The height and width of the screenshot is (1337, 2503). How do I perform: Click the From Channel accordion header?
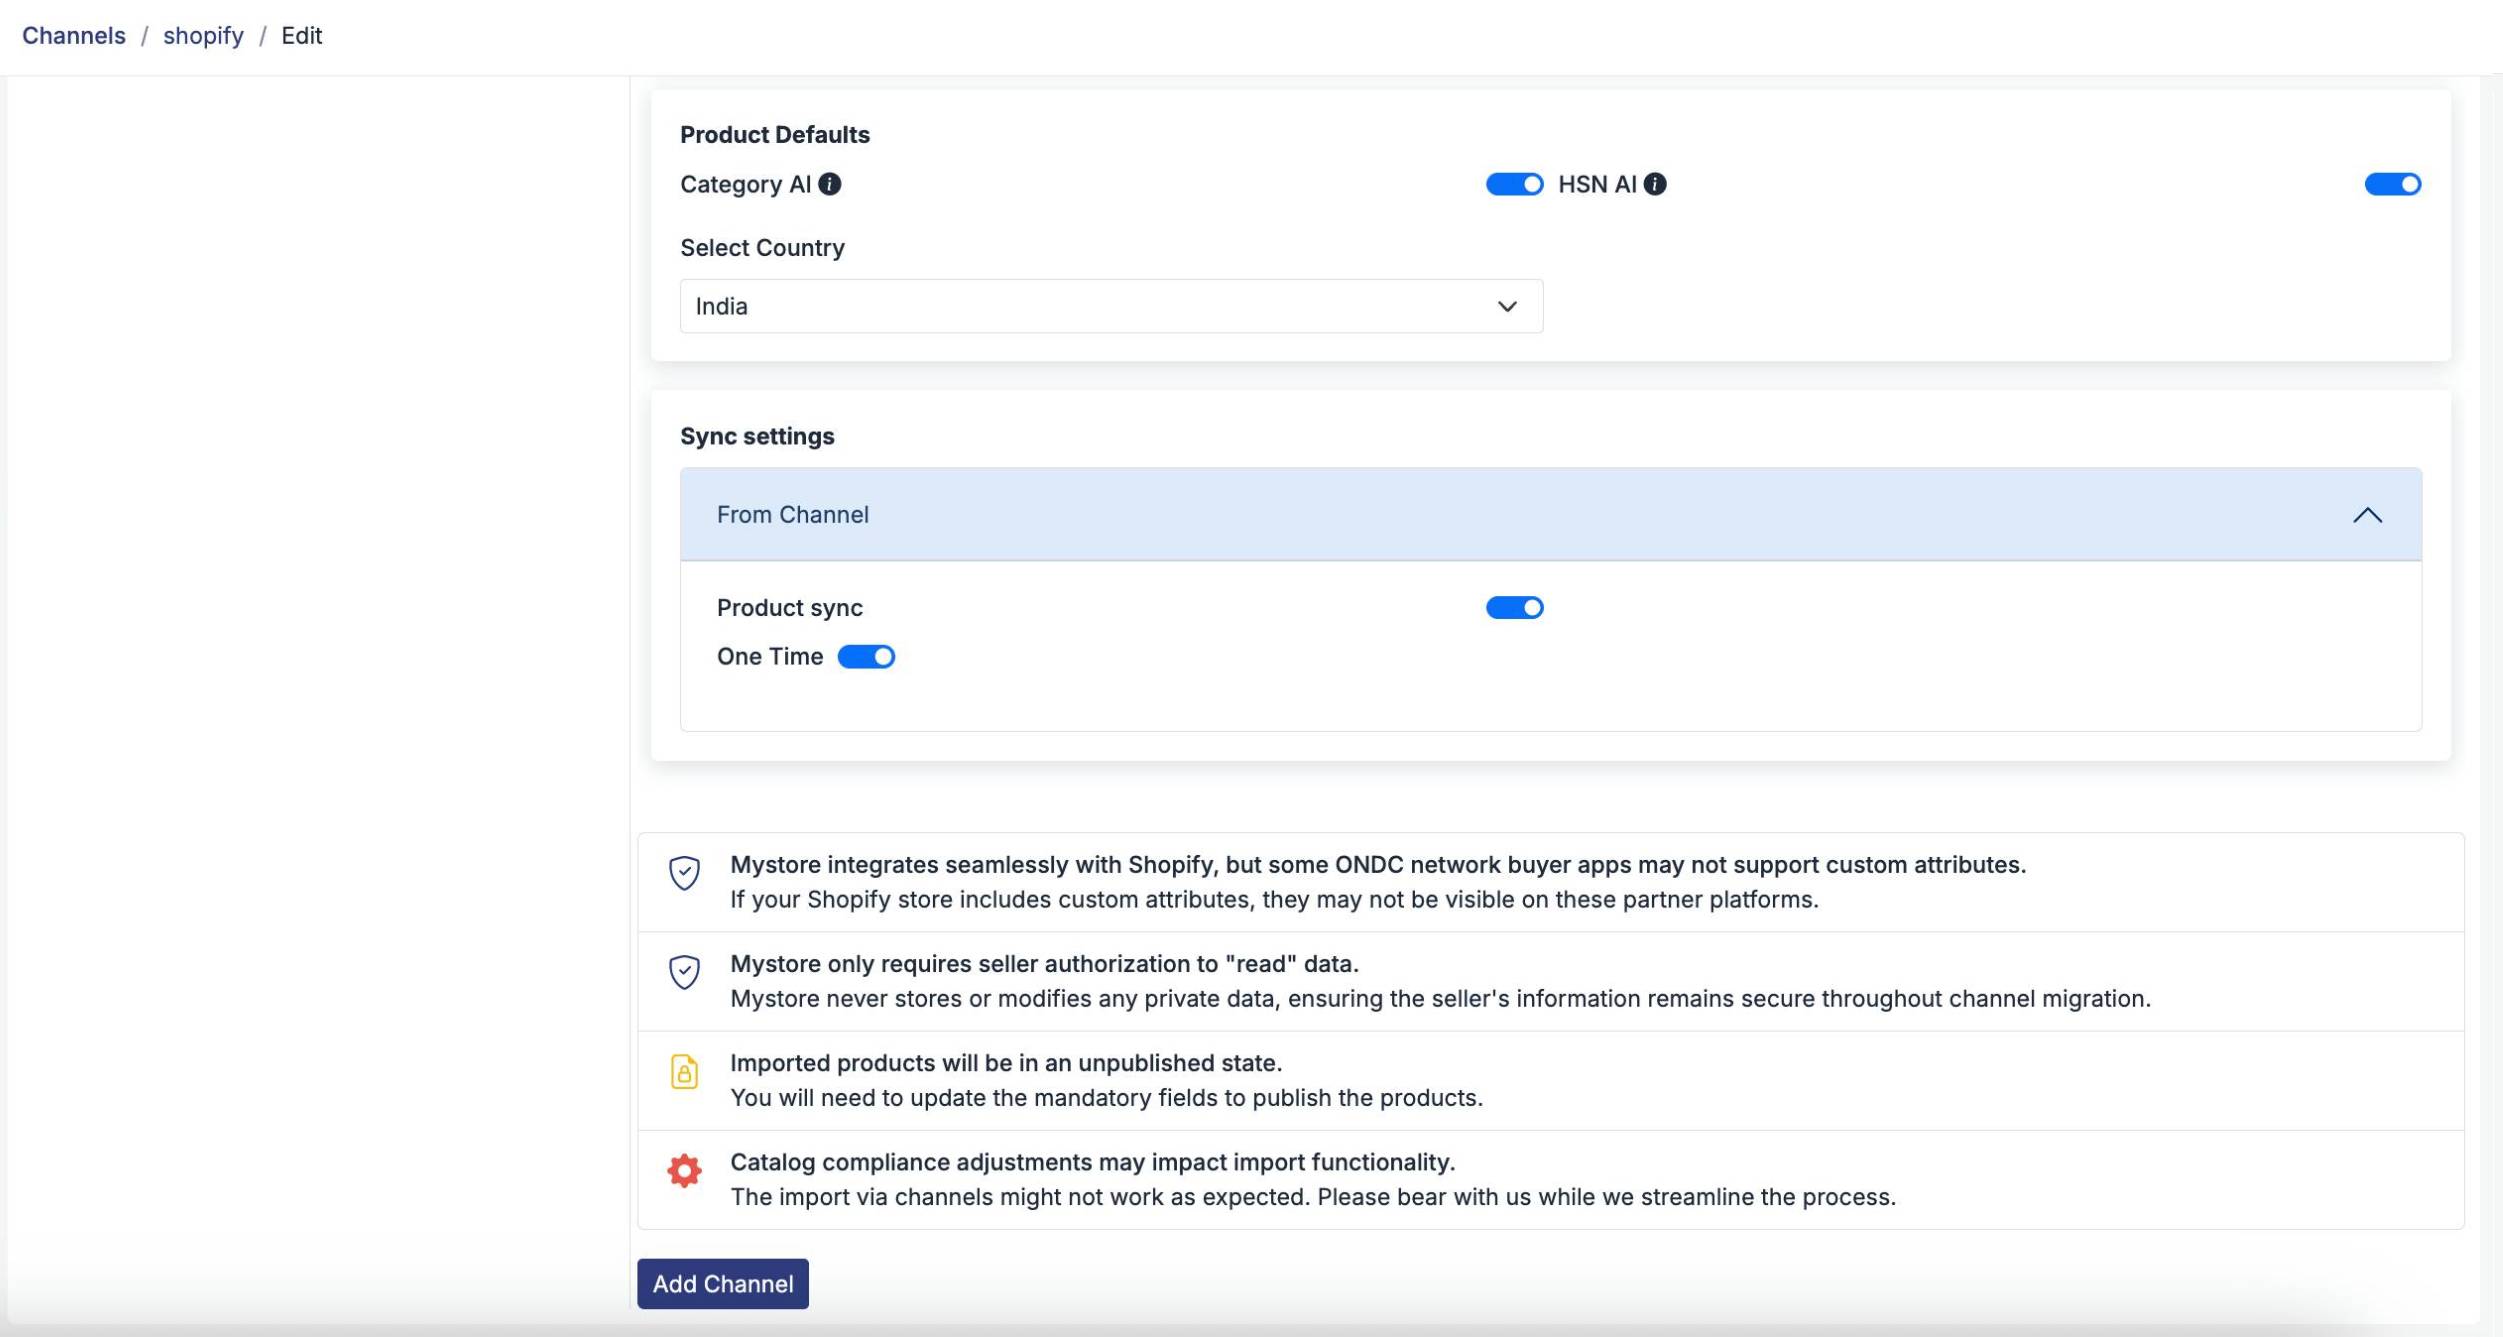coord(1400,515)
